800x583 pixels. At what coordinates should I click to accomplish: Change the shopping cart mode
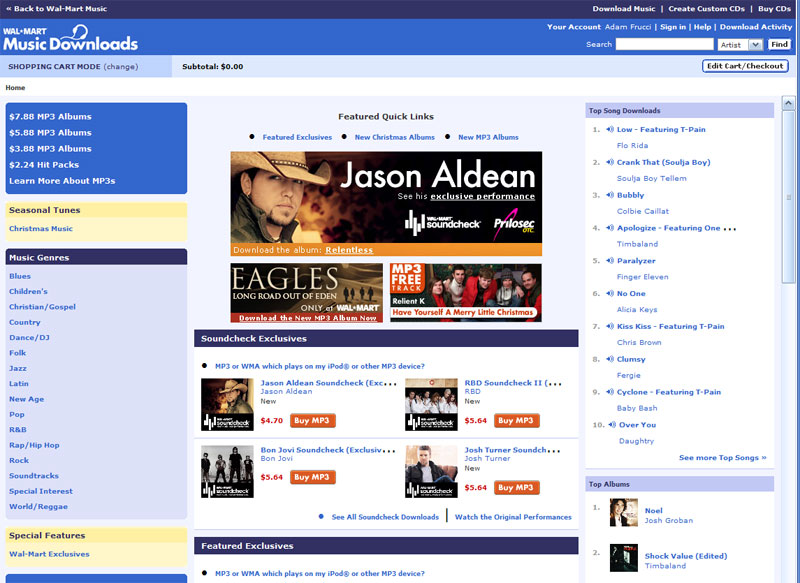coord(121,67)
